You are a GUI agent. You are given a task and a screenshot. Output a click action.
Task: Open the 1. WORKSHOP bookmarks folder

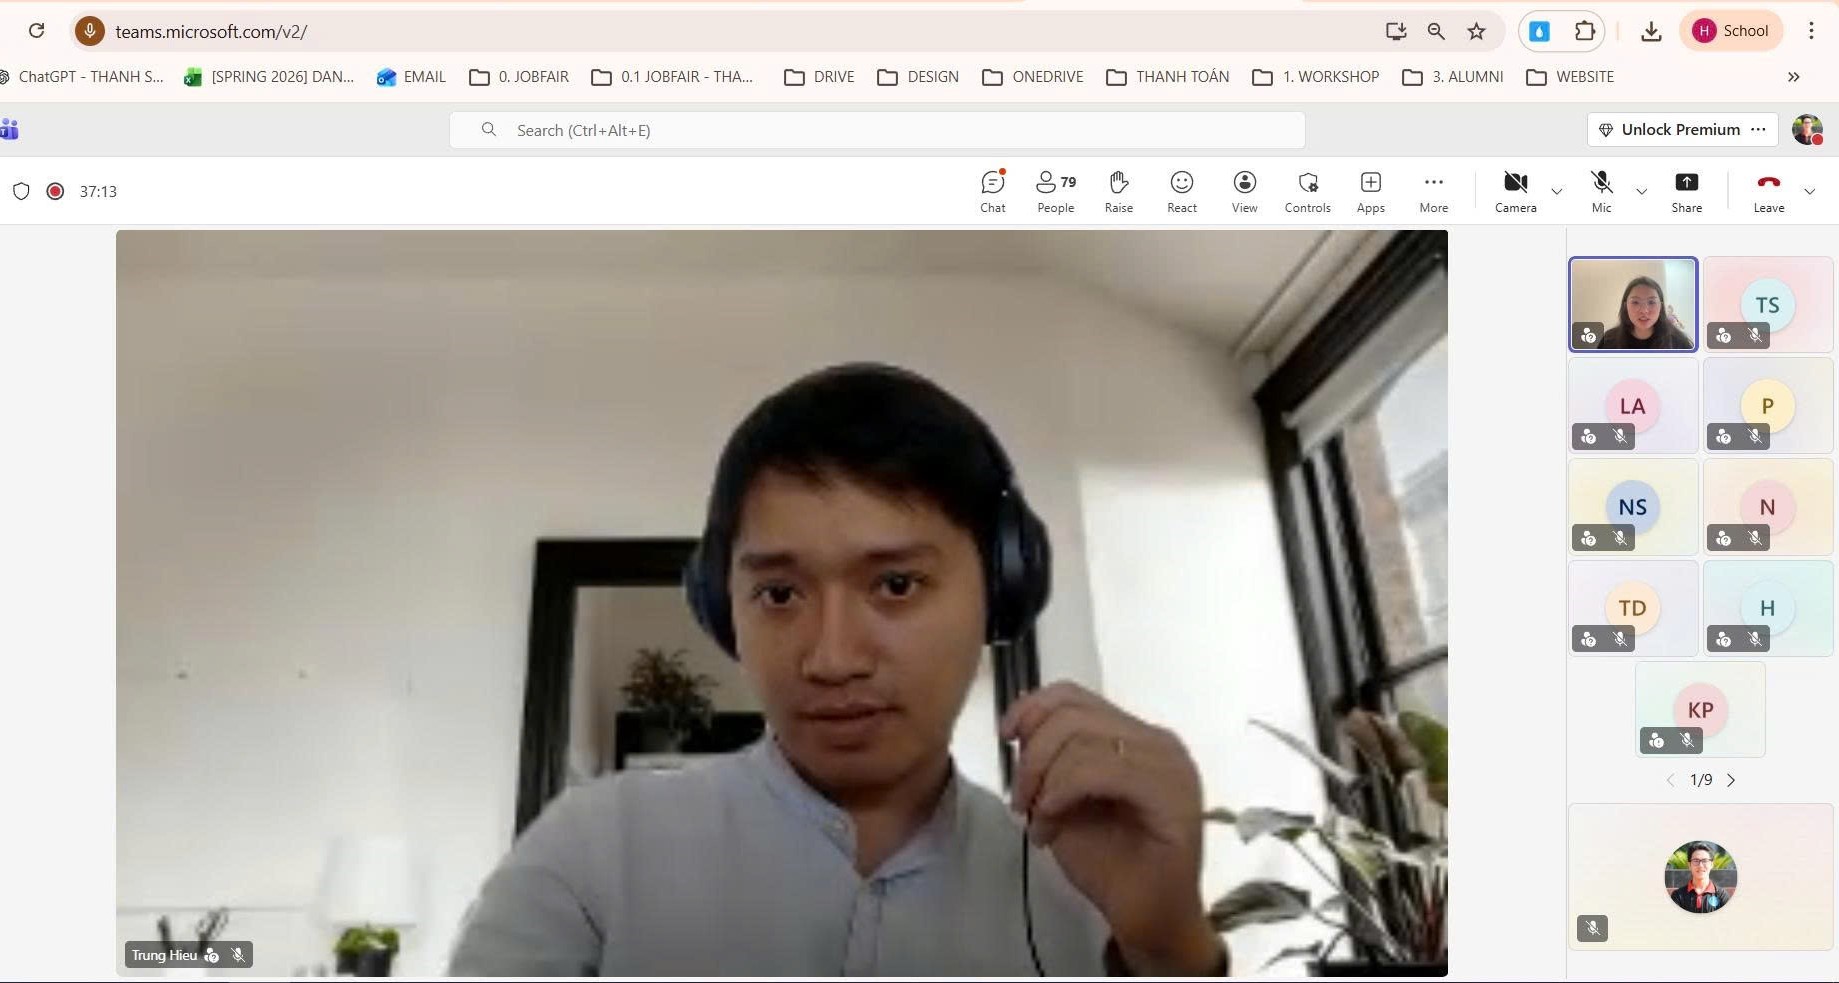[1316, 77]
